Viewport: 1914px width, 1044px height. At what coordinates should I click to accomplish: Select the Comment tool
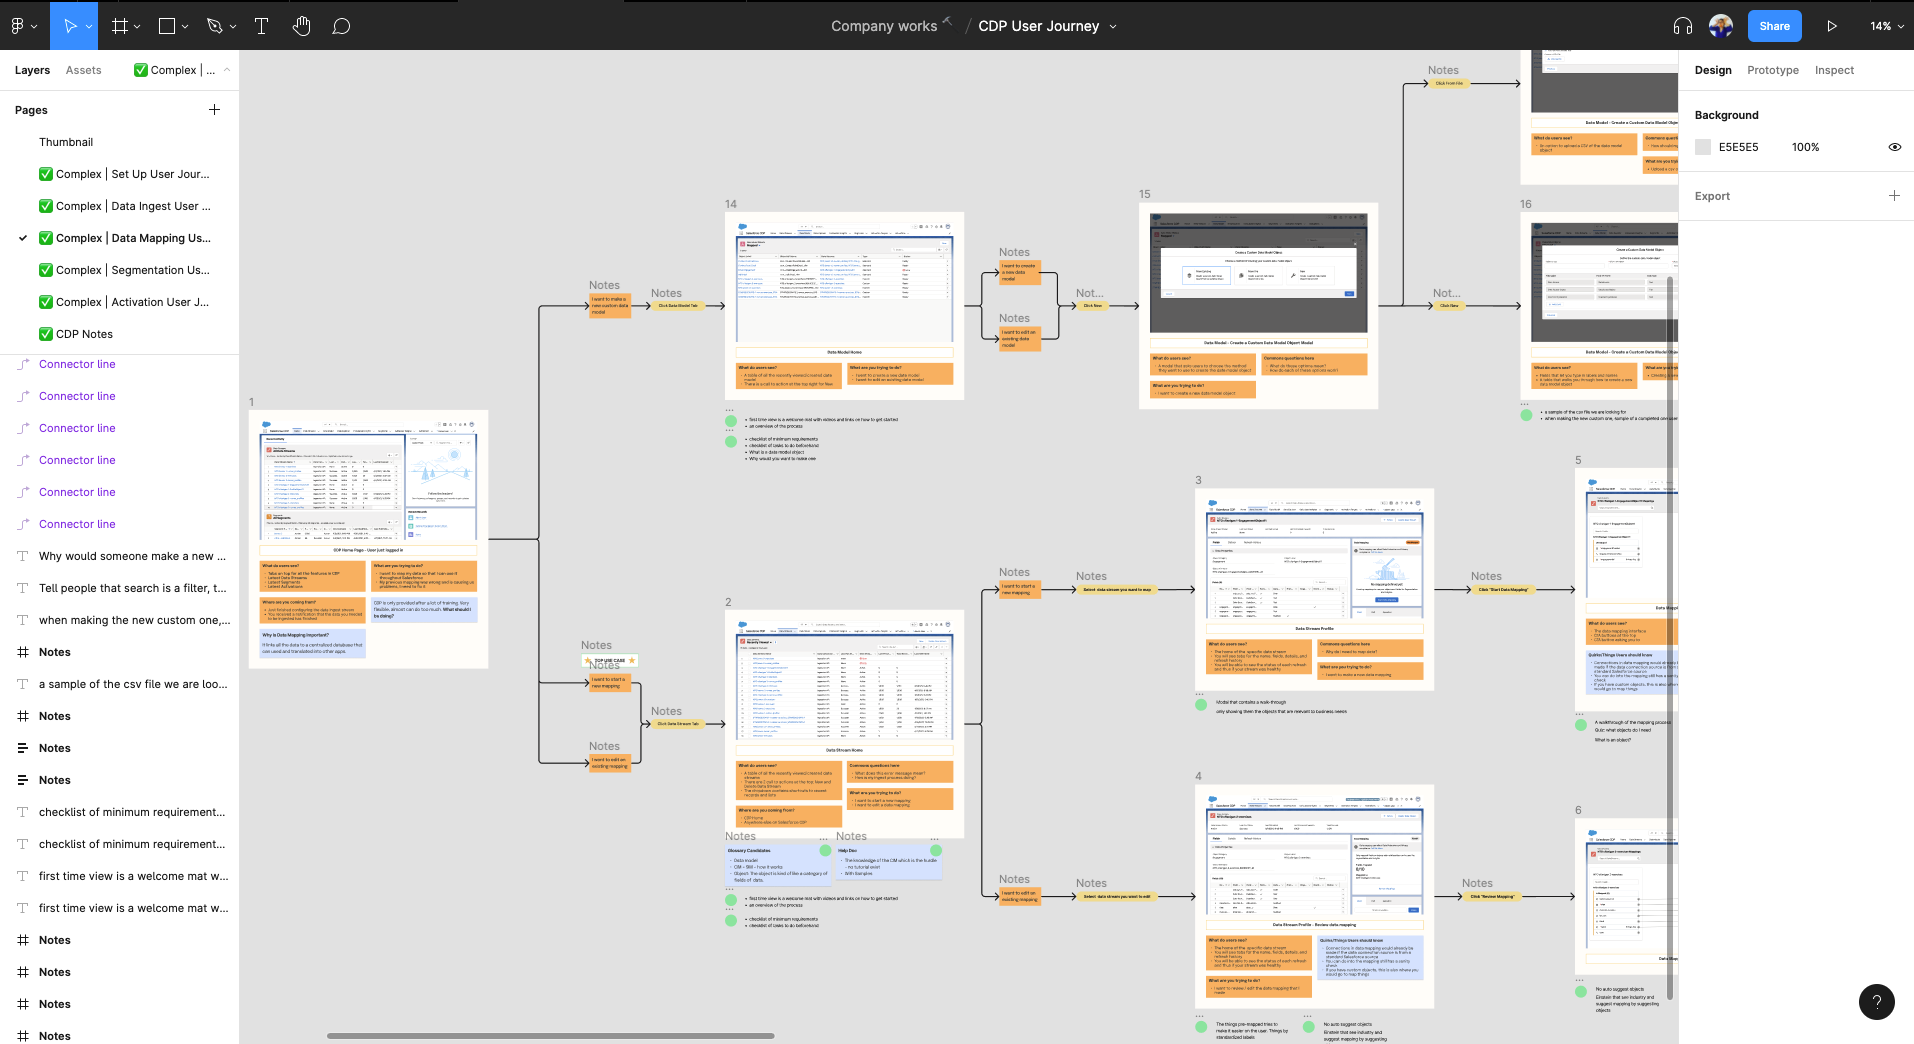pos(341,26)
